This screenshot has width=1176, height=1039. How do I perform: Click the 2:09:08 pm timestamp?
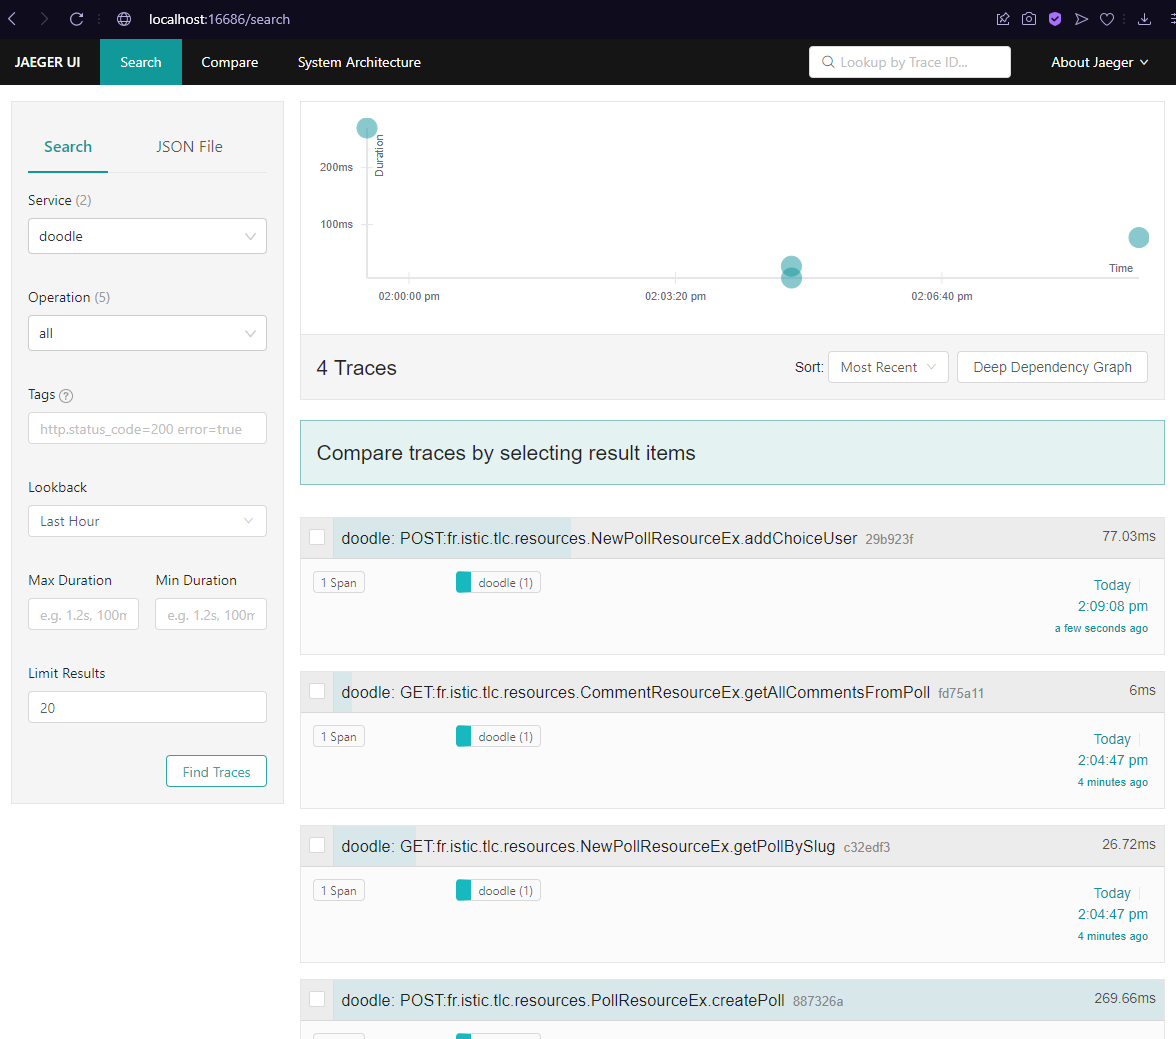[x=1112, y=606]
